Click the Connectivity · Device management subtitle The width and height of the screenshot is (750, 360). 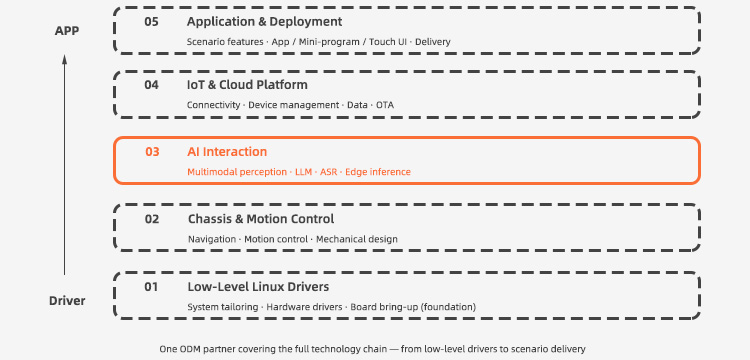(290, 105)
